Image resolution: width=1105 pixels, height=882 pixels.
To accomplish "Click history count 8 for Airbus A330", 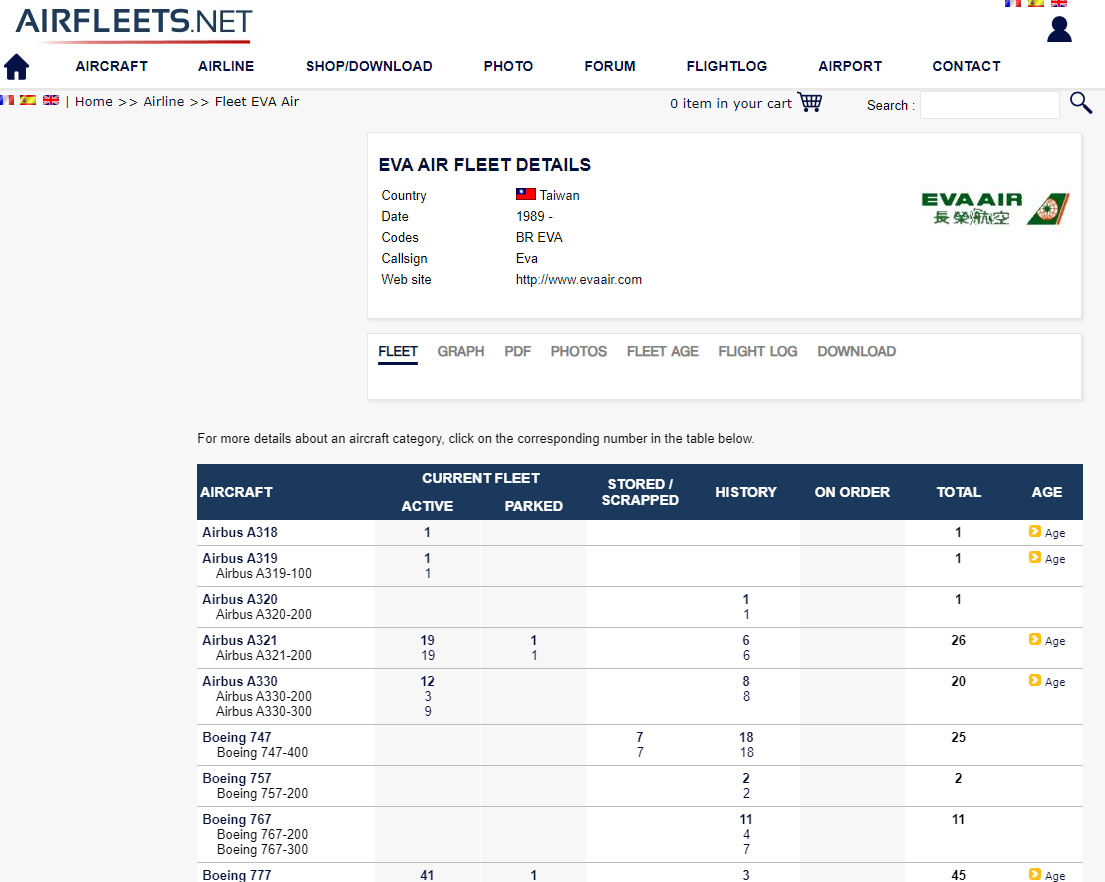I will 746,681.
